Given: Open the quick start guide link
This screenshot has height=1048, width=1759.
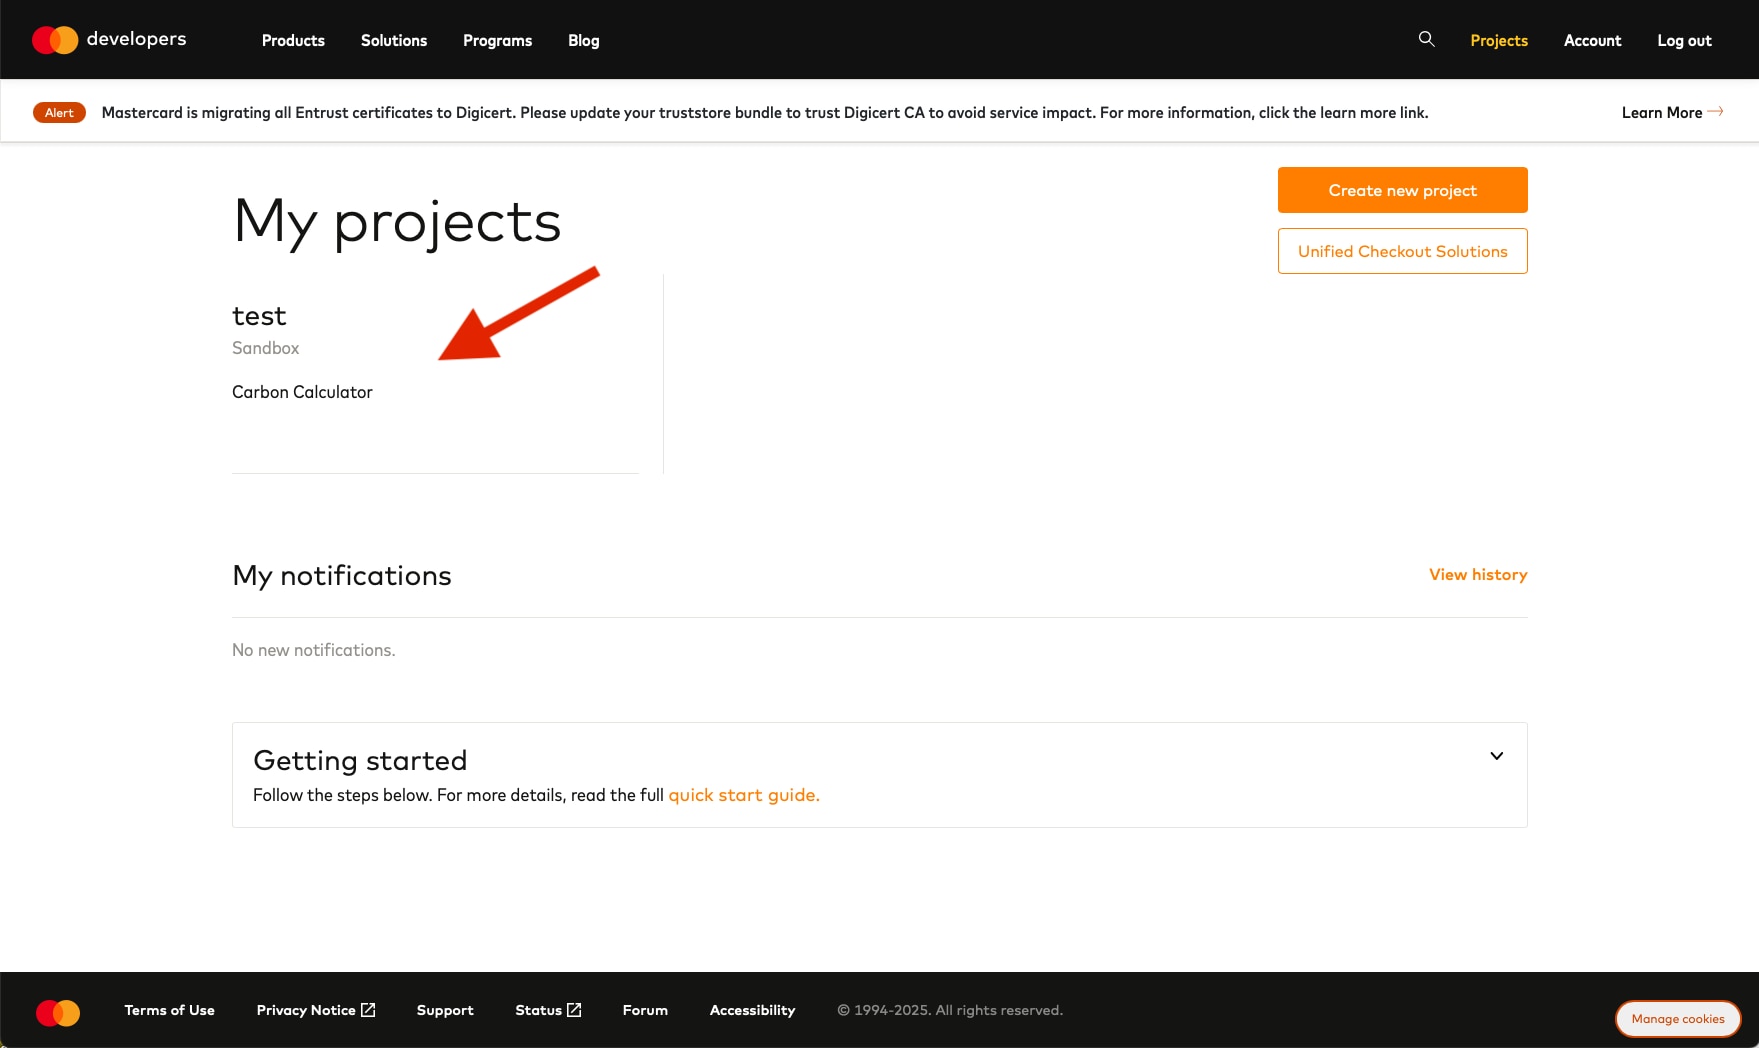Looking at the screenshot, I should [743, 795].
